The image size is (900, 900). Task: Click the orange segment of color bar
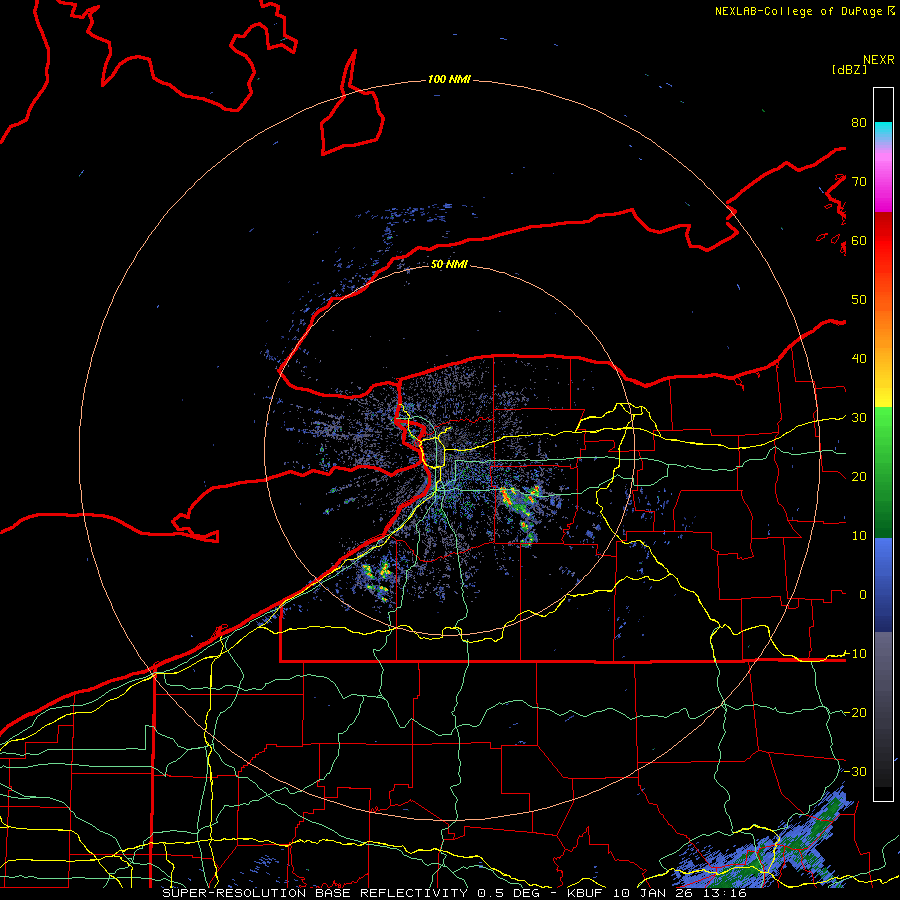tap(883, 327)
